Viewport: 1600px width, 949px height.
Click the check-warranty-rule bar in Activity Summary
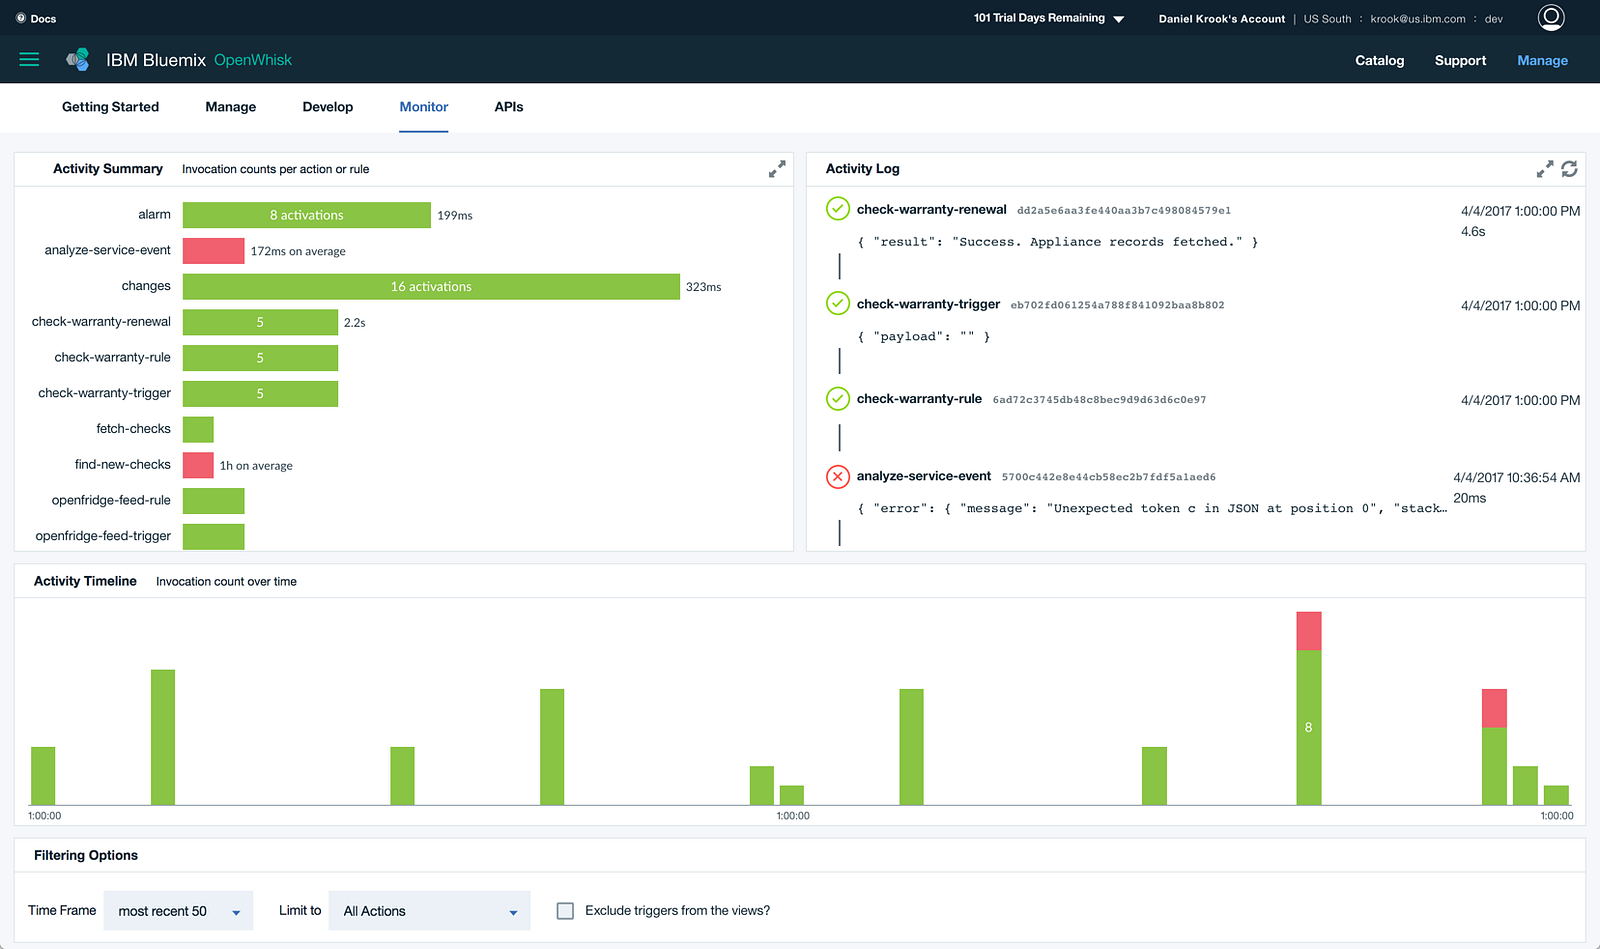tap(260, 358)
